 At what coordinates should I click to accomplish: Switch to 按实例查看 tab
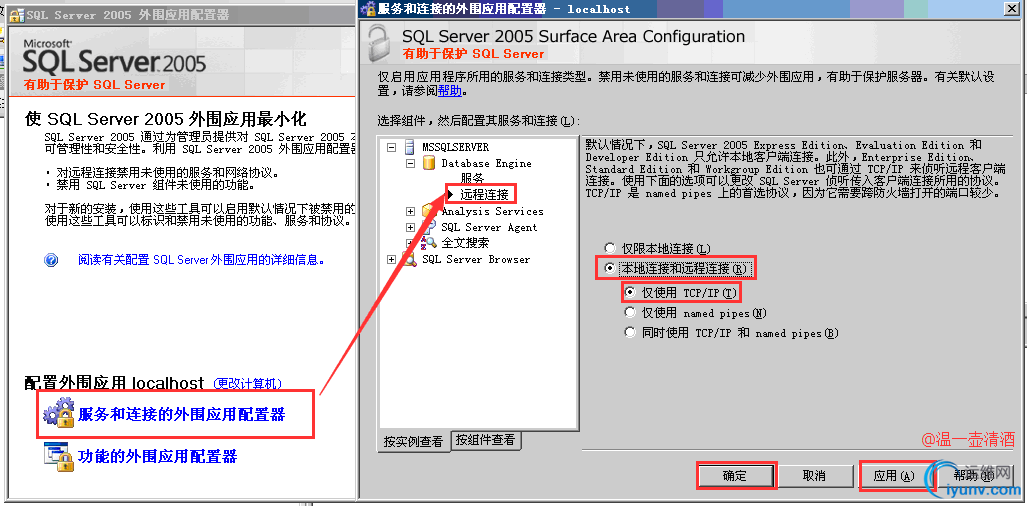click(x=413, y=441)
